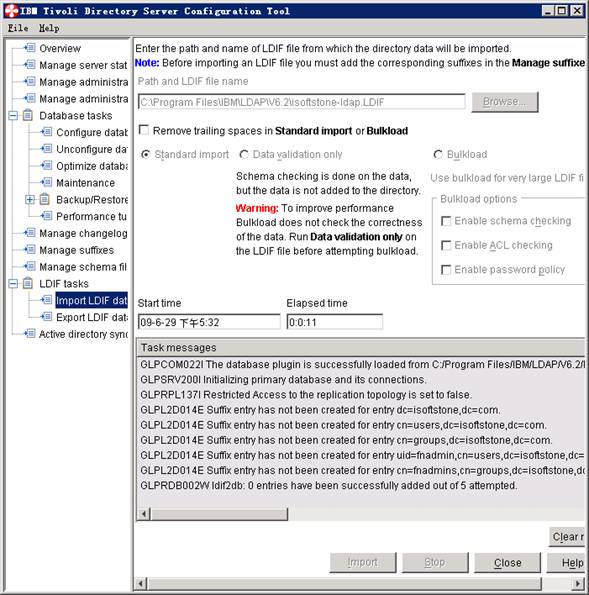Open the Active directory sync icon
589x595 pixels.
point(30,334)
